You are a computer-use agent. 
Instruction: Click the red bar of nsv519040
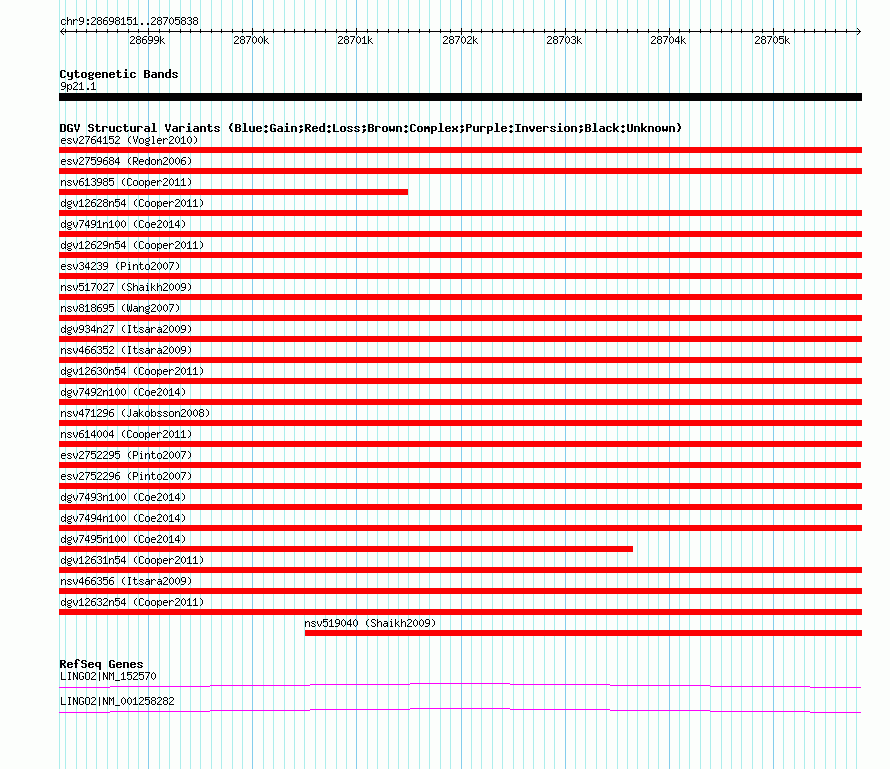(x=583, y=633)
